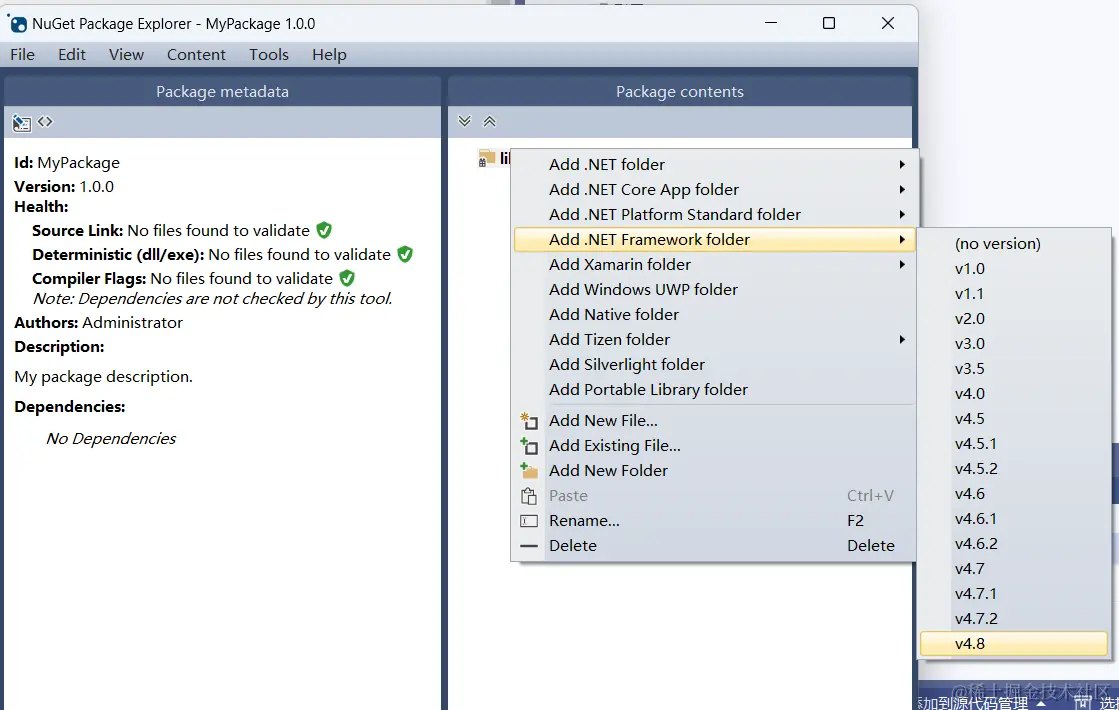Pick framework version v4.0
The height and width of the screenshot is (710, 1119).
click(1014, 394)
